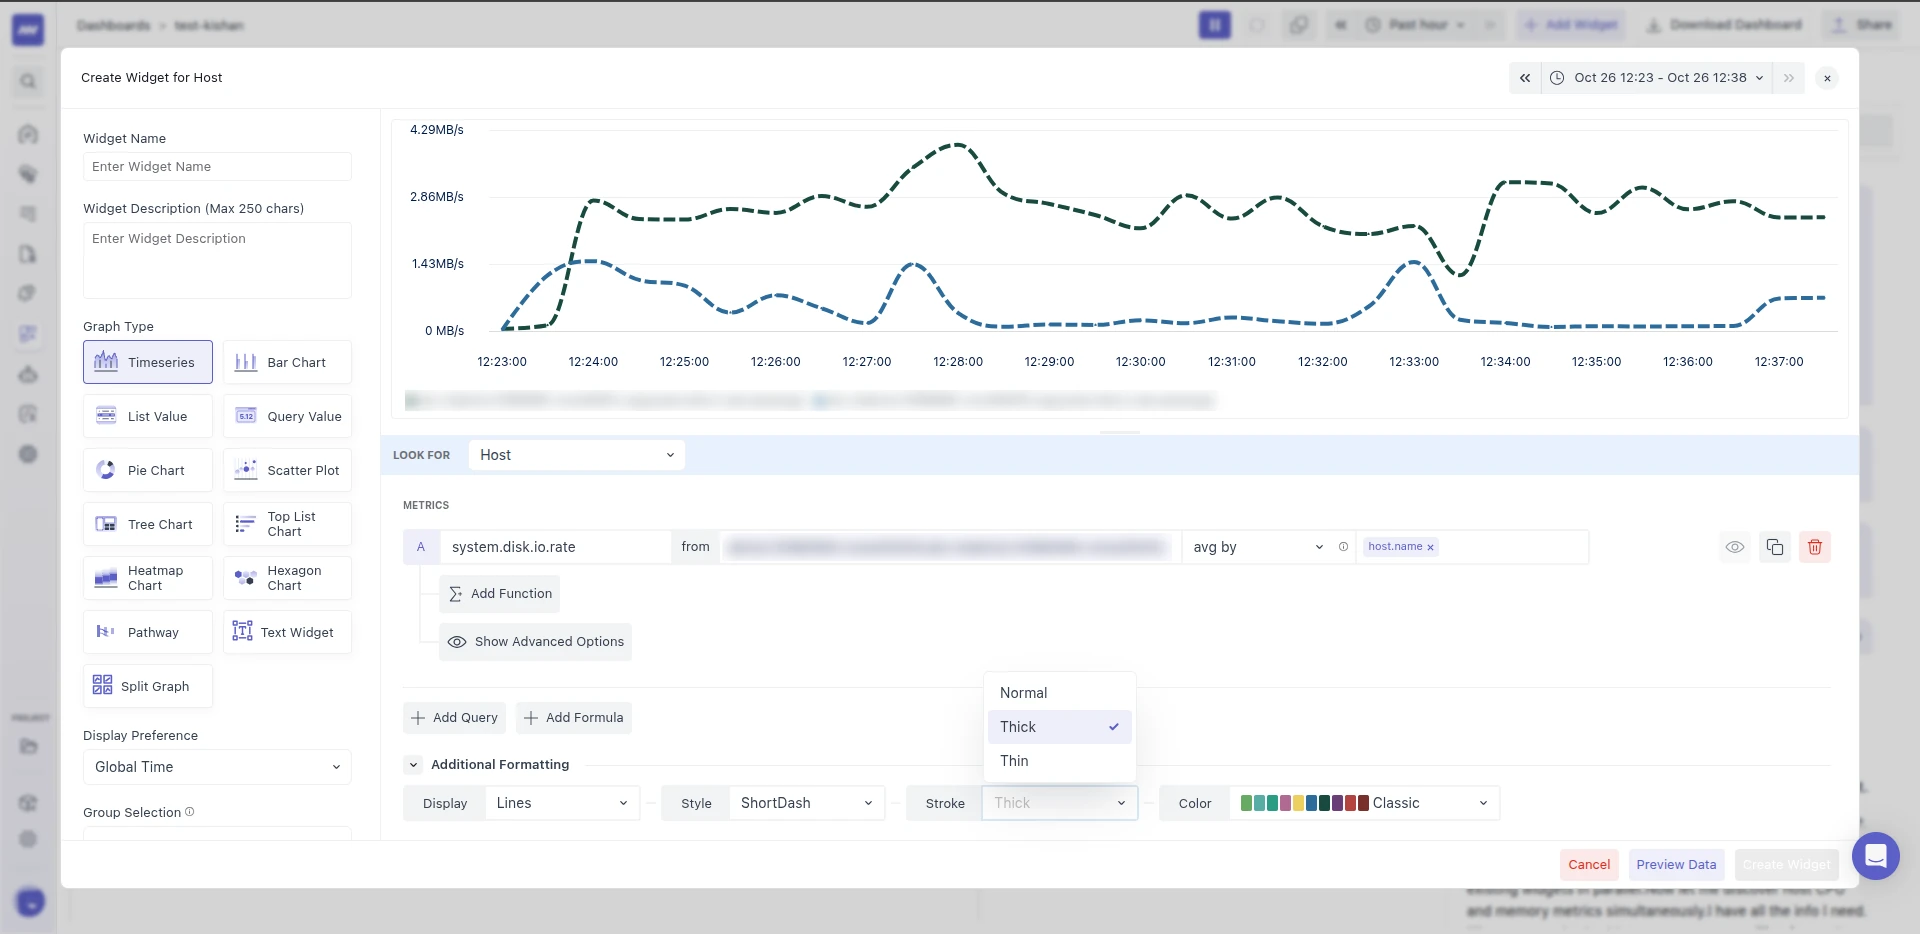
Task: Open the avg by aggregation dropdown
Action: click(1258, 547)
